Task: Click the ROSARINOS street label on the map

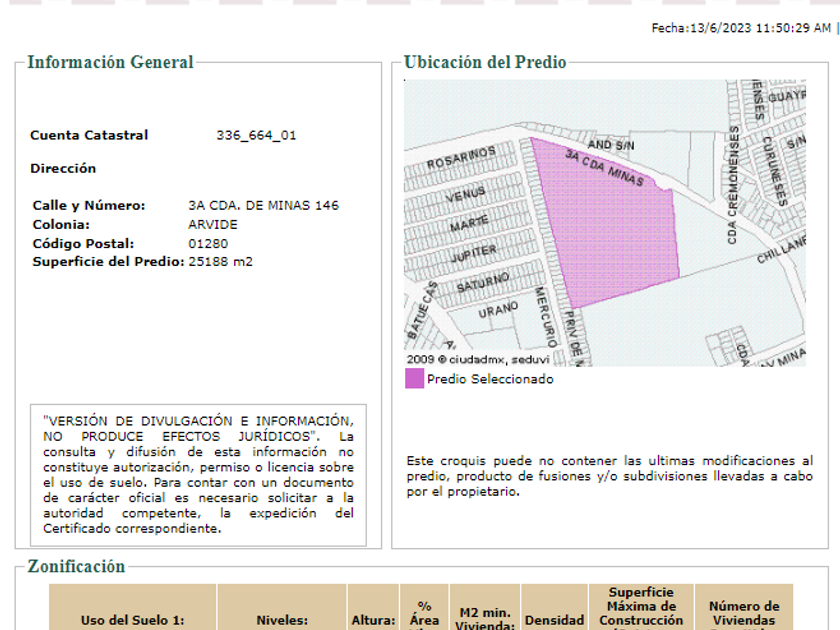Action: pyautogui.click(x=461, y=157)
